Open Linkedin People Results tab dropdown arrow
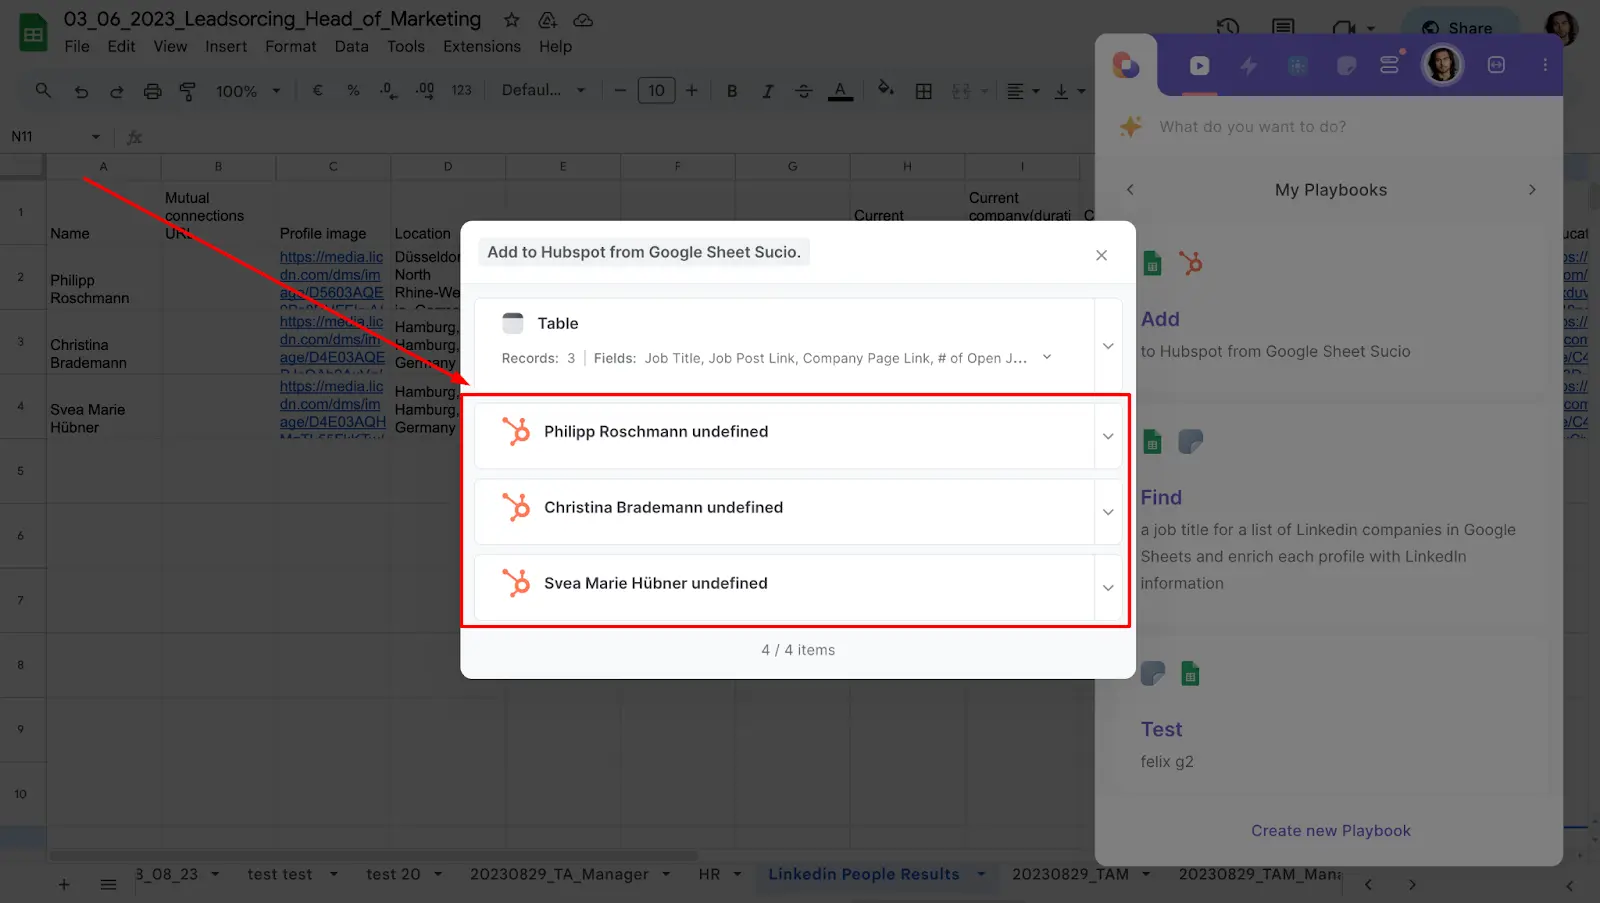1600x903 pixels. coord(981,874)
